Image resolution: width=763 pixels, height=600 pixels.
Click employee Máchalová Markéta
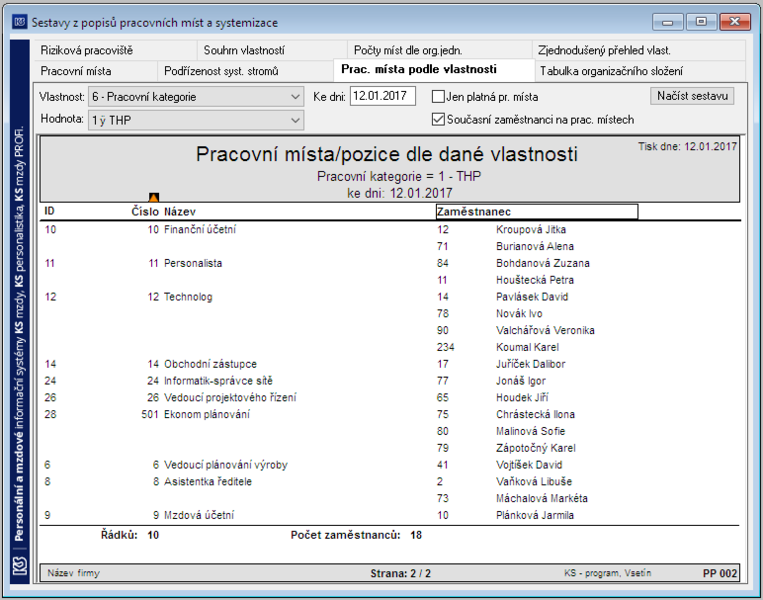coord(542,498)
